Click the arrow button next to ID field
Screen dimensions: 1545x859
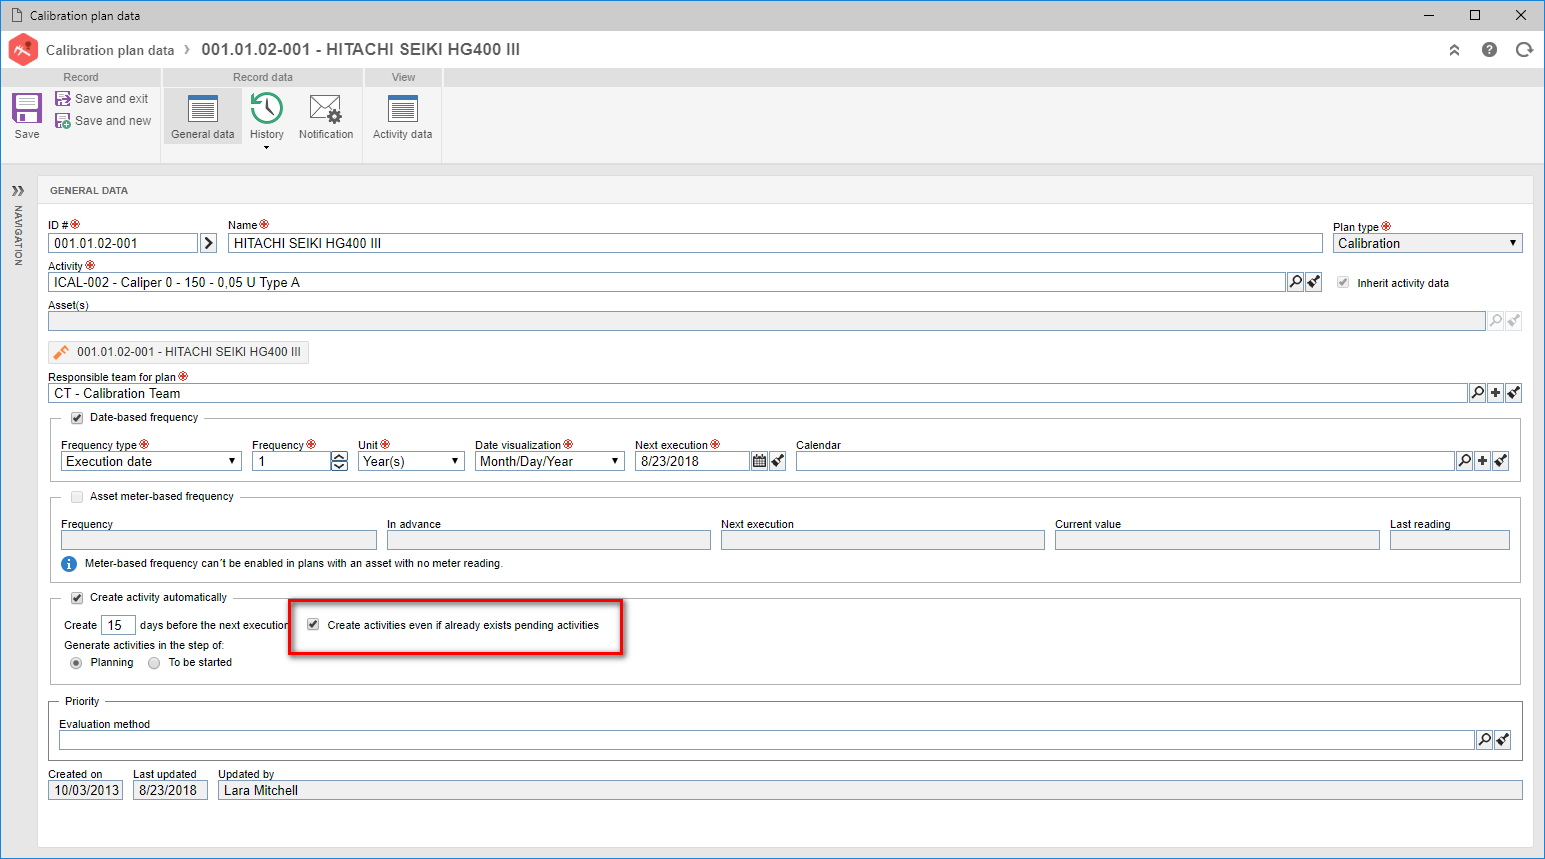pyautogui.click(x=209, y=243)
